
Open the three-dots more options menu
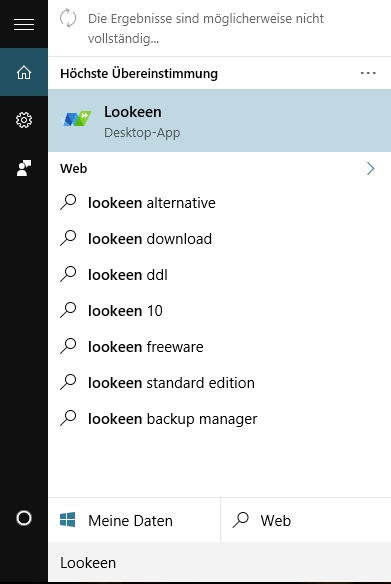[368, 73]
